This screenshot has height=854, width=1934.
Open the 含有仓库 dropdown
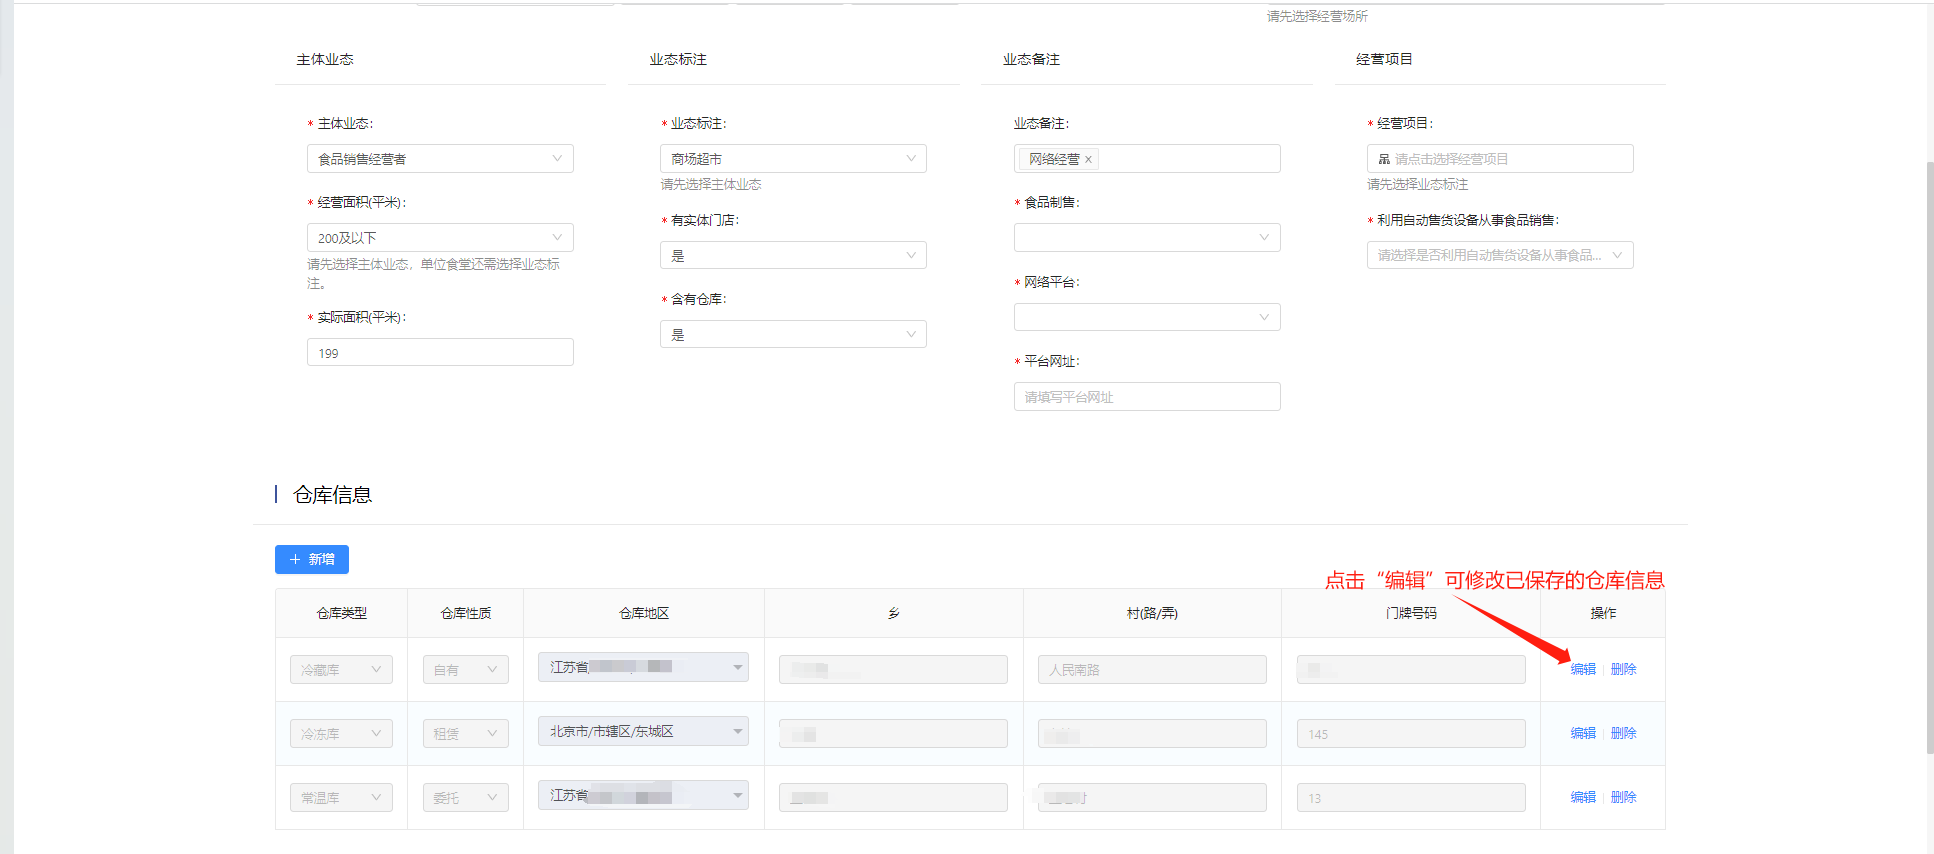click(793, 335)
